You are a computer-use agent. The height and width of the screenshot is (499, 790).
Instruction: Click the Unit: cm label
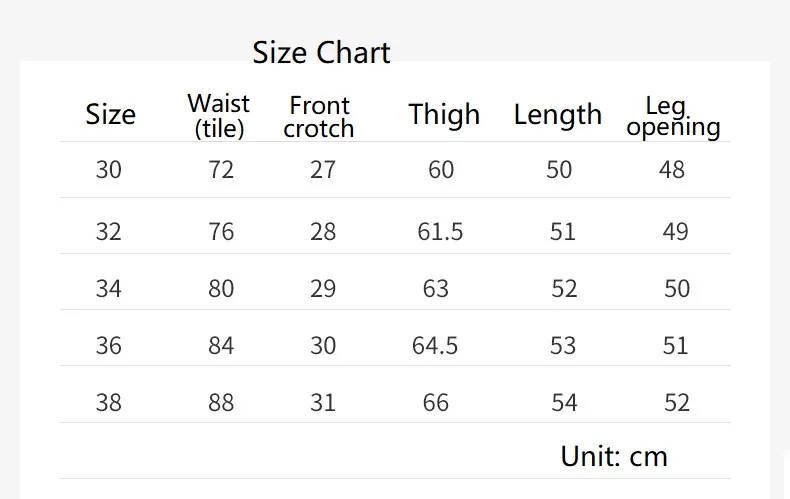(x=614, y=457)
